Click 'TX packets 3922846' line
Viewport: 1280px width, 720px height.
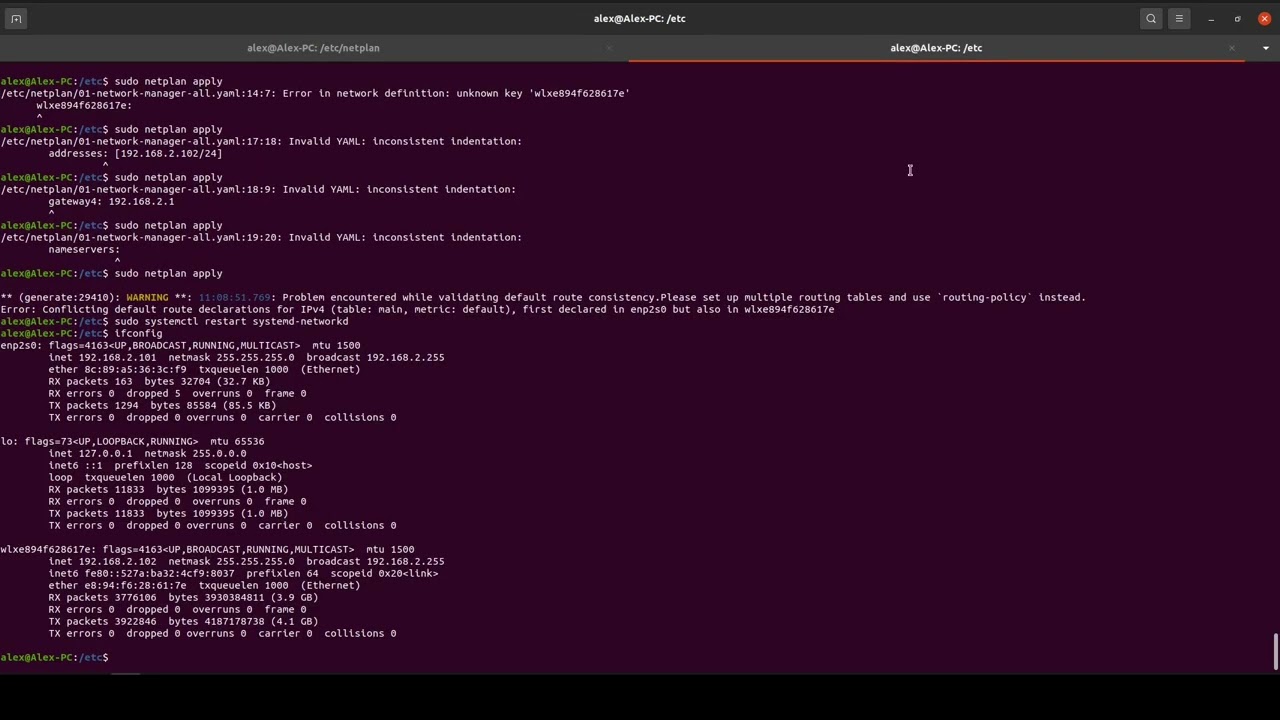tap(183, 621)
